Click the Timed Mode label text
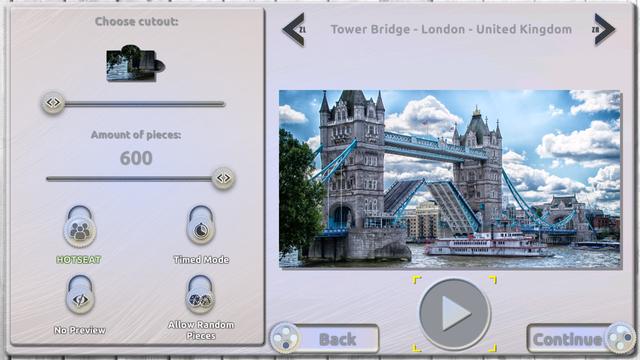640x360 pixels. [x=201, y=260]
